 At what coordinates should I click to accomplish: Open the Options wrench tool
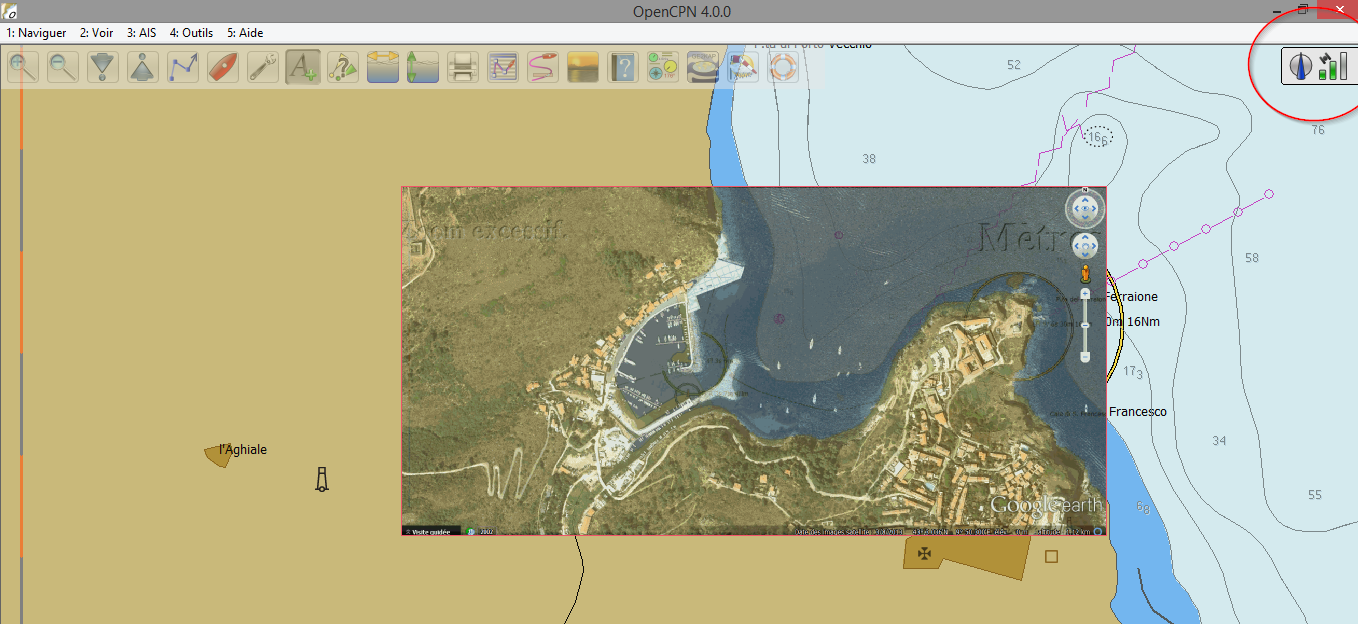(263, 68)
